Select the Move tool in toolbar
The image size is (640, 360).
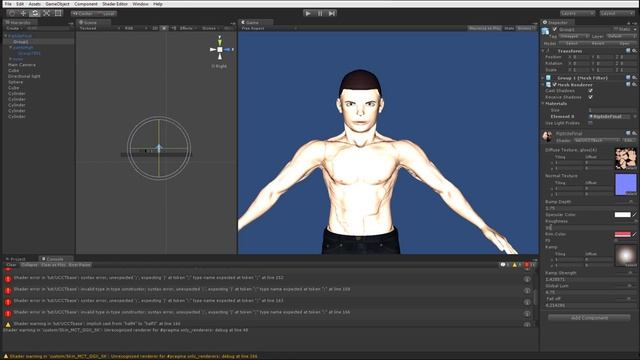[x=23, y=13]
